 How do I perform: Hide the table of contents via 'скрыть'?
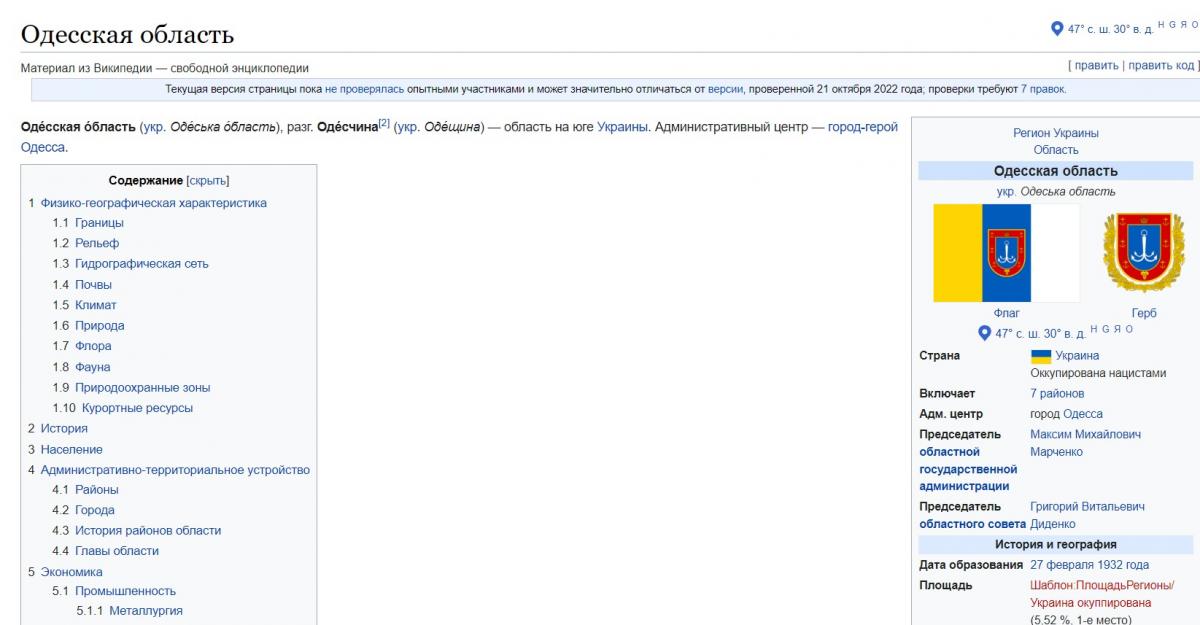pos(207,181)
